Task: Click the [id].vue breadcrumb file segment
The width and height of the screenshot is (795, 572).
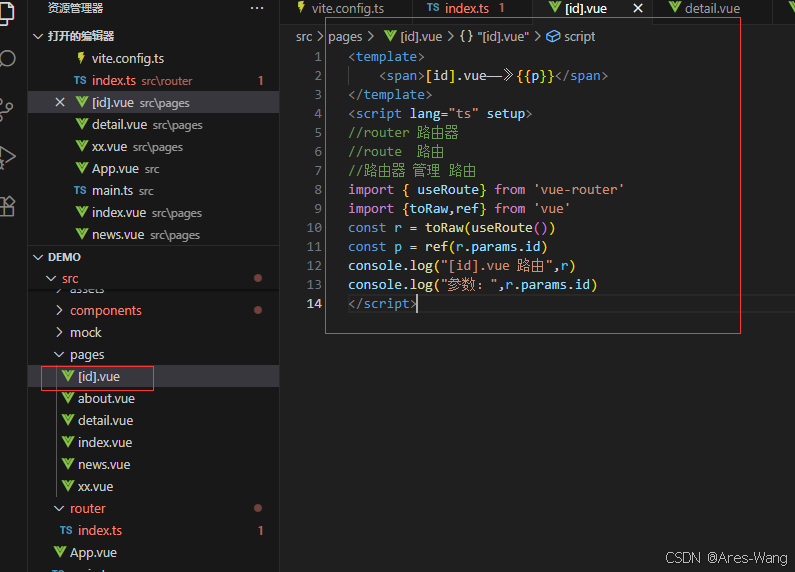Action: (413, 37)
